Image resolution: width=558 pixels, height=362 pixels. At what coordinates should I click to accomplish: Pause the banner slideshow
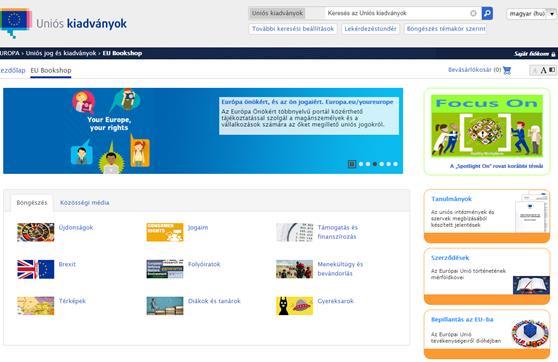point(352,164)
